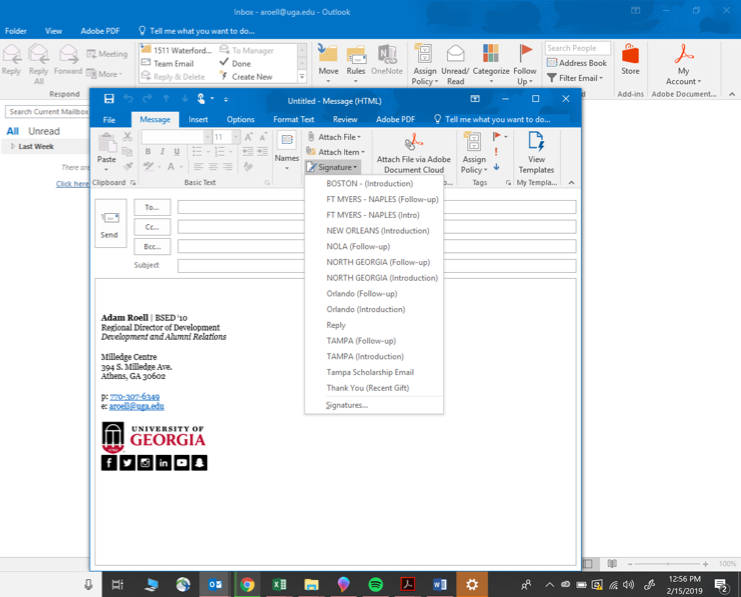This screenshot has height=597, width=741.
Task: Set Low Importance down arrow
Action: point(496,166)
